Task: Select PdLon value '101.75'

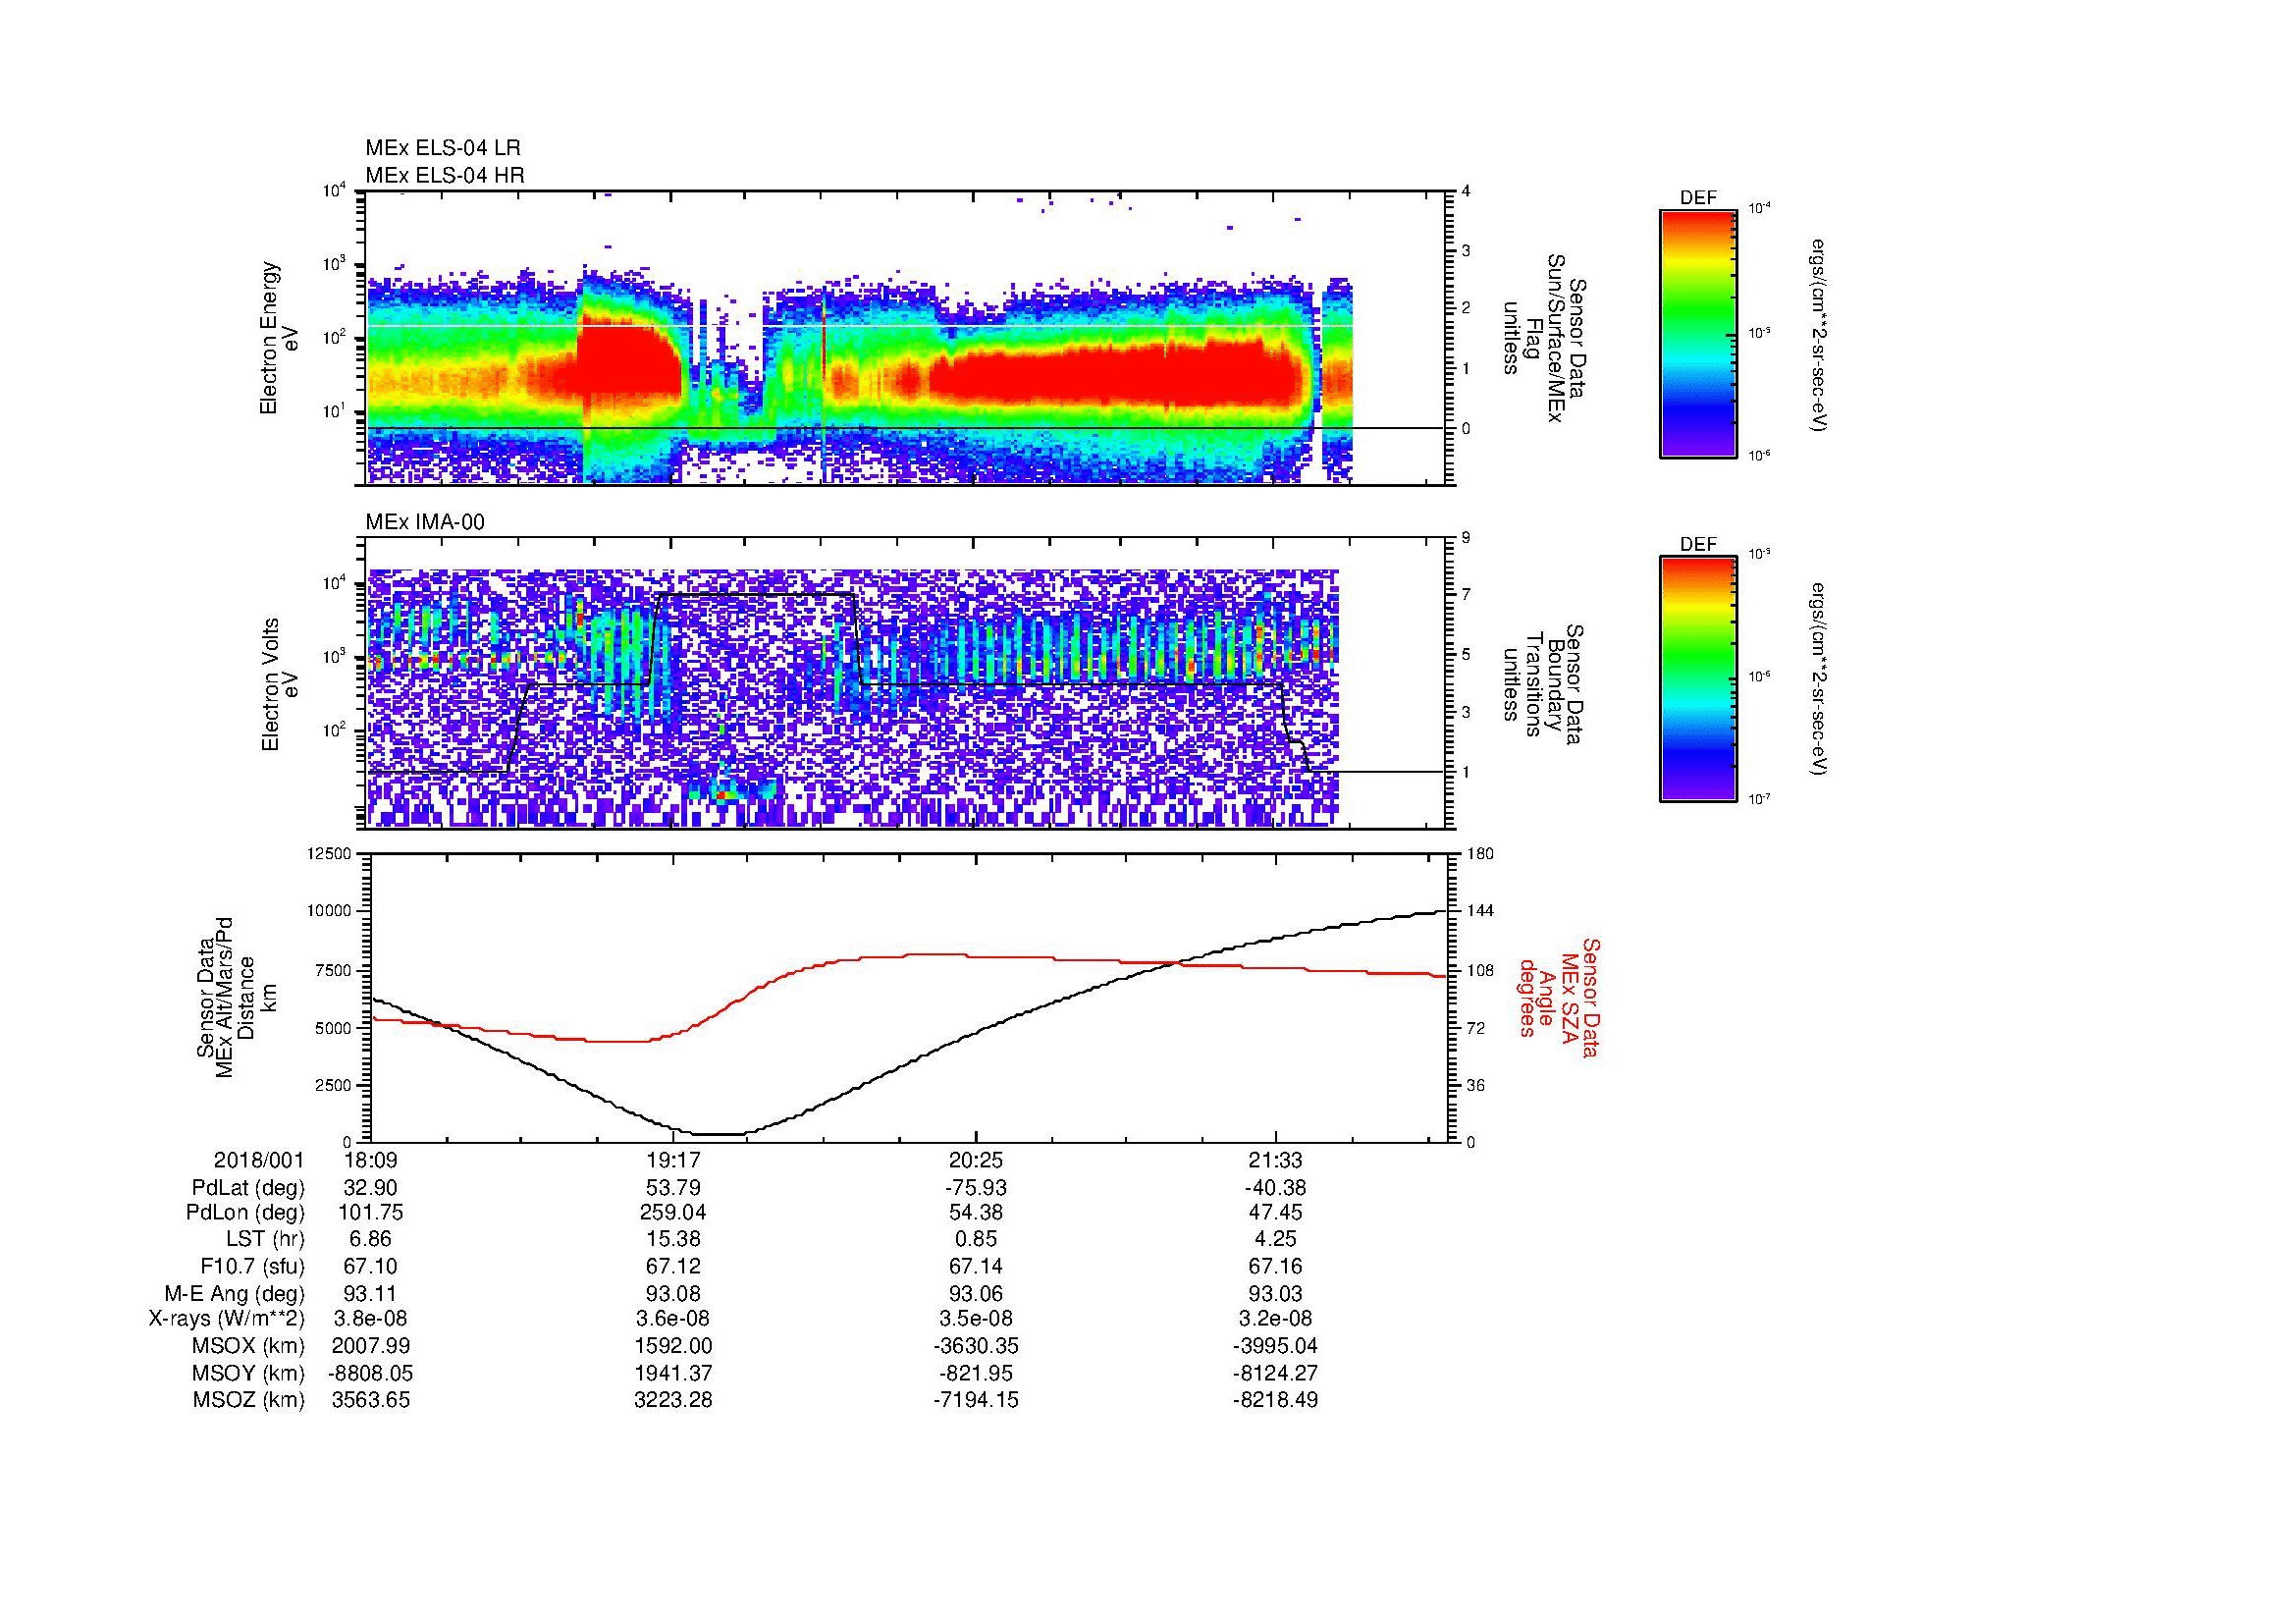Action: point(370,1213)
